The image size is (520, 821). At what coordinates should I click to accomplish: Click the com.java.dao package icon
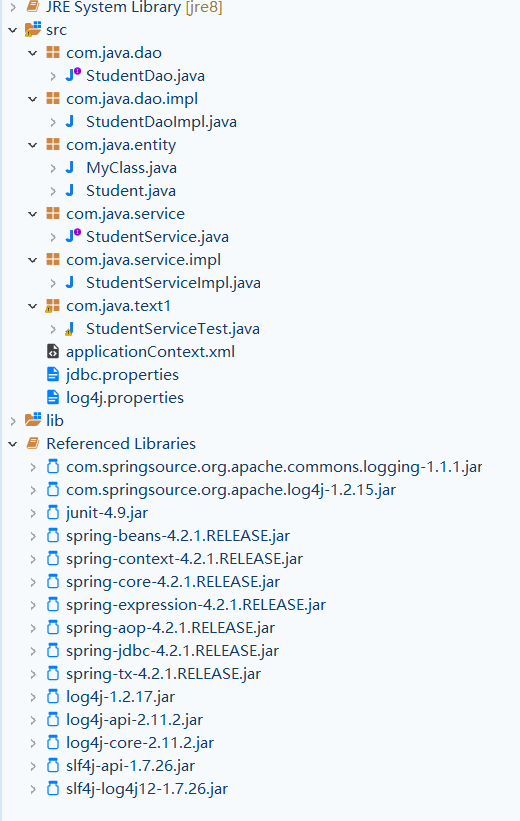(53, 52)
